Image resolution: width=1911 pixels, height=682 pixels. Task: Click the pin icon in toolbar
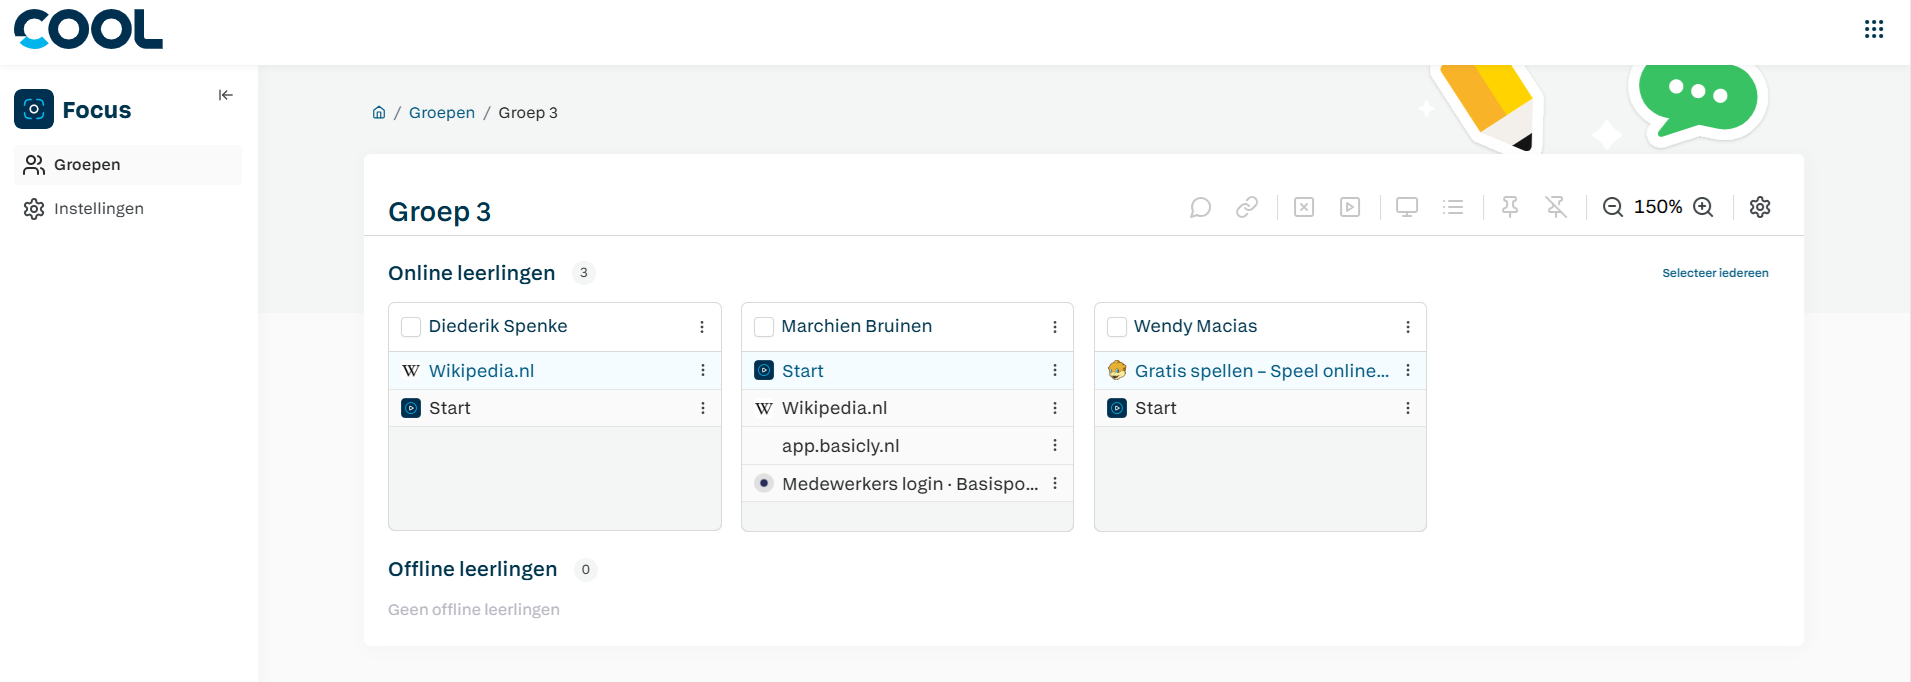click(x=1510, y=207)
